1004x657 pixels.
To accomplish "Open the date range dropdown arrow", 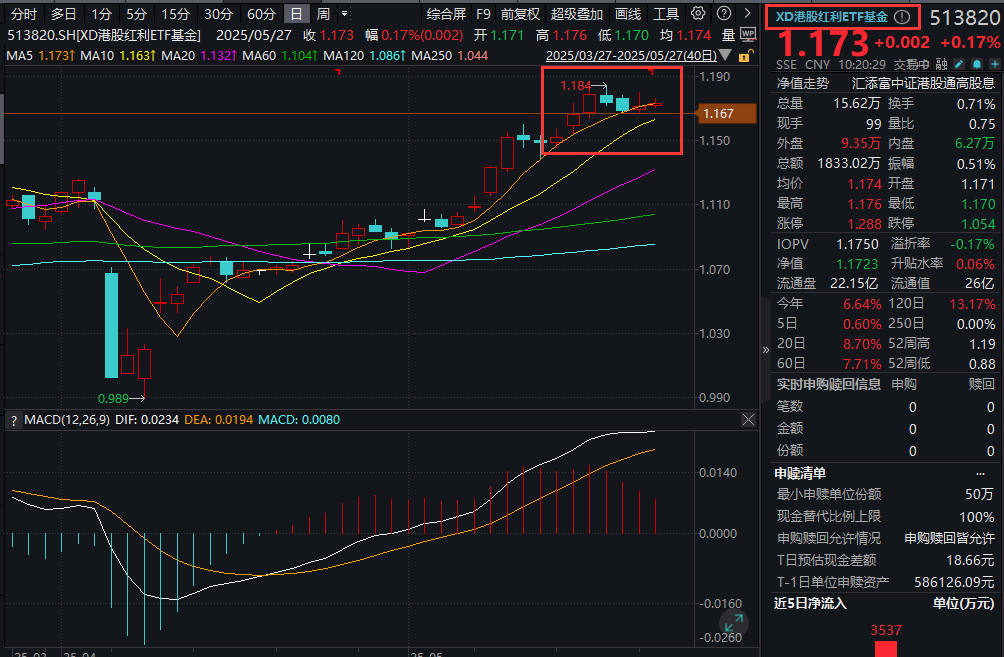I will pos(724,55).
